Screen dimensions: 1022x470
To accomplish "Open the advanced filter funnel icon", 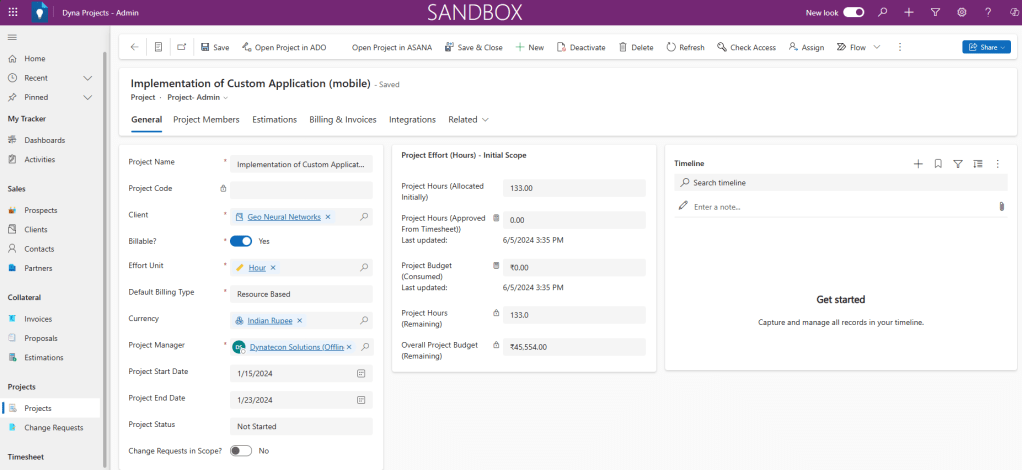I will pos(935,12).
